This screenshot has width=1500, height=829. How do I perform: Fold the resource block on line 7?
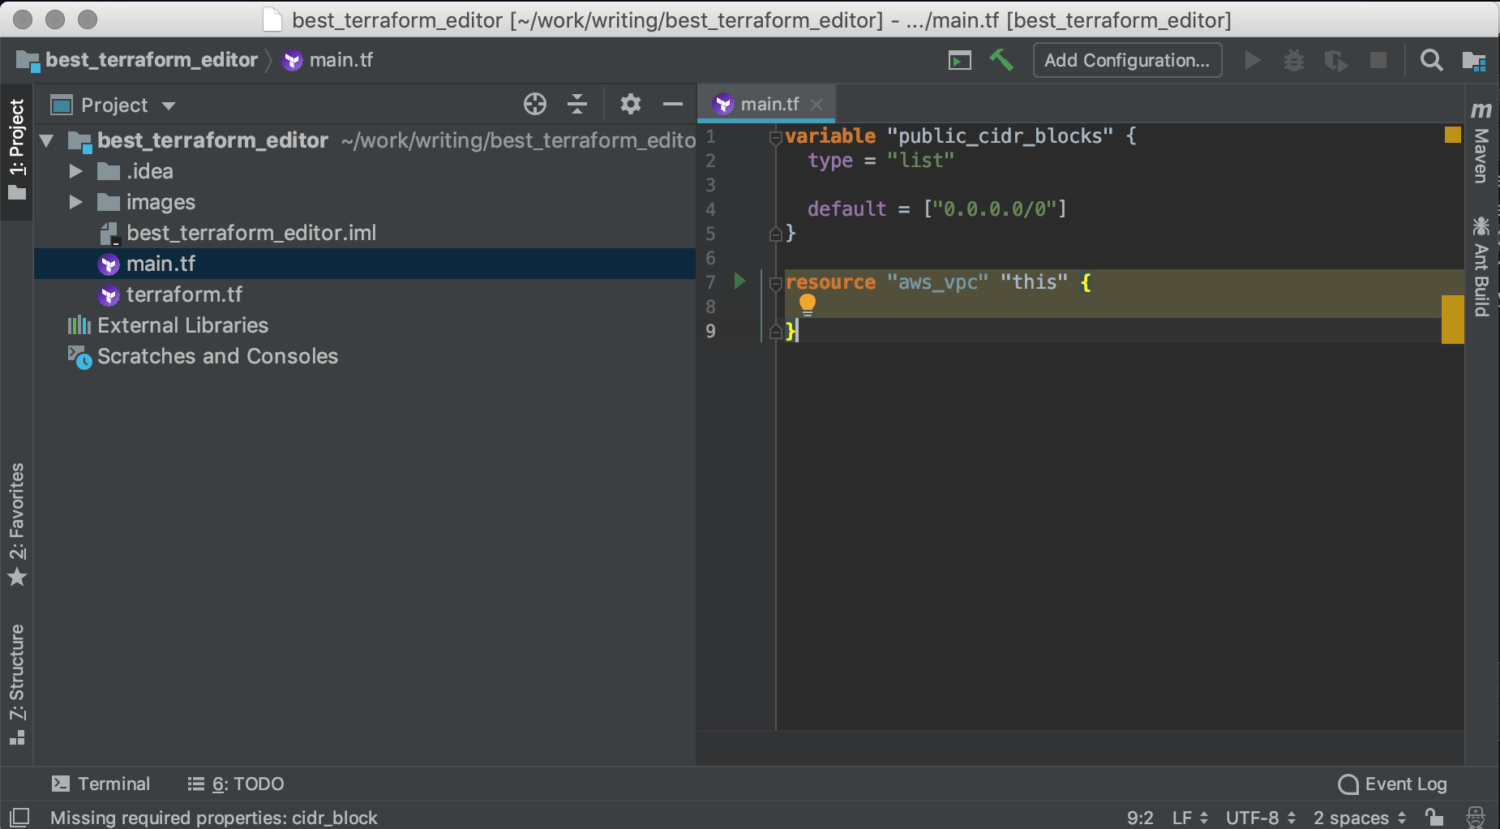click(x=775, y=283)
